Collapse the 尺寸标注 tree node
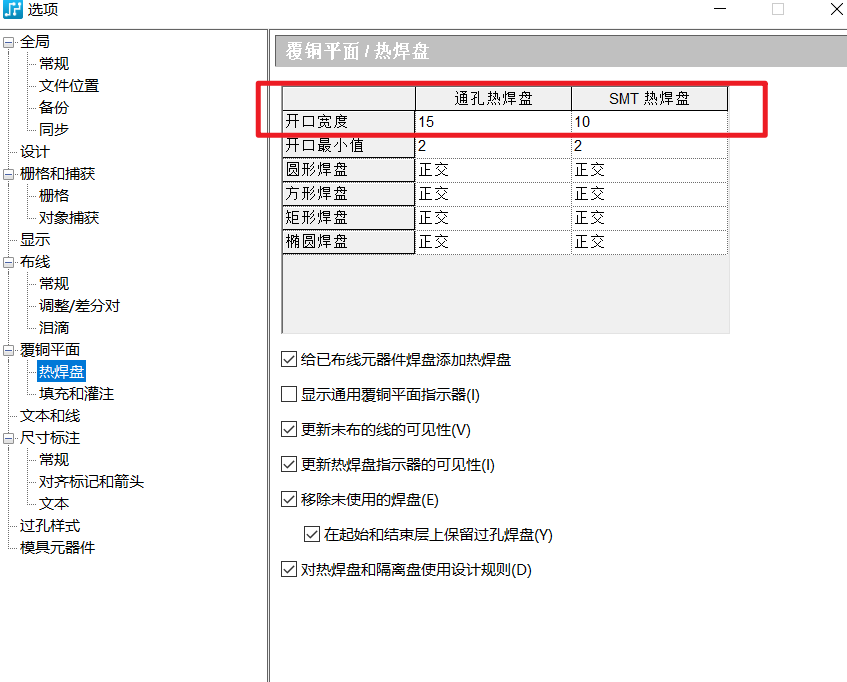 (8, 438)
